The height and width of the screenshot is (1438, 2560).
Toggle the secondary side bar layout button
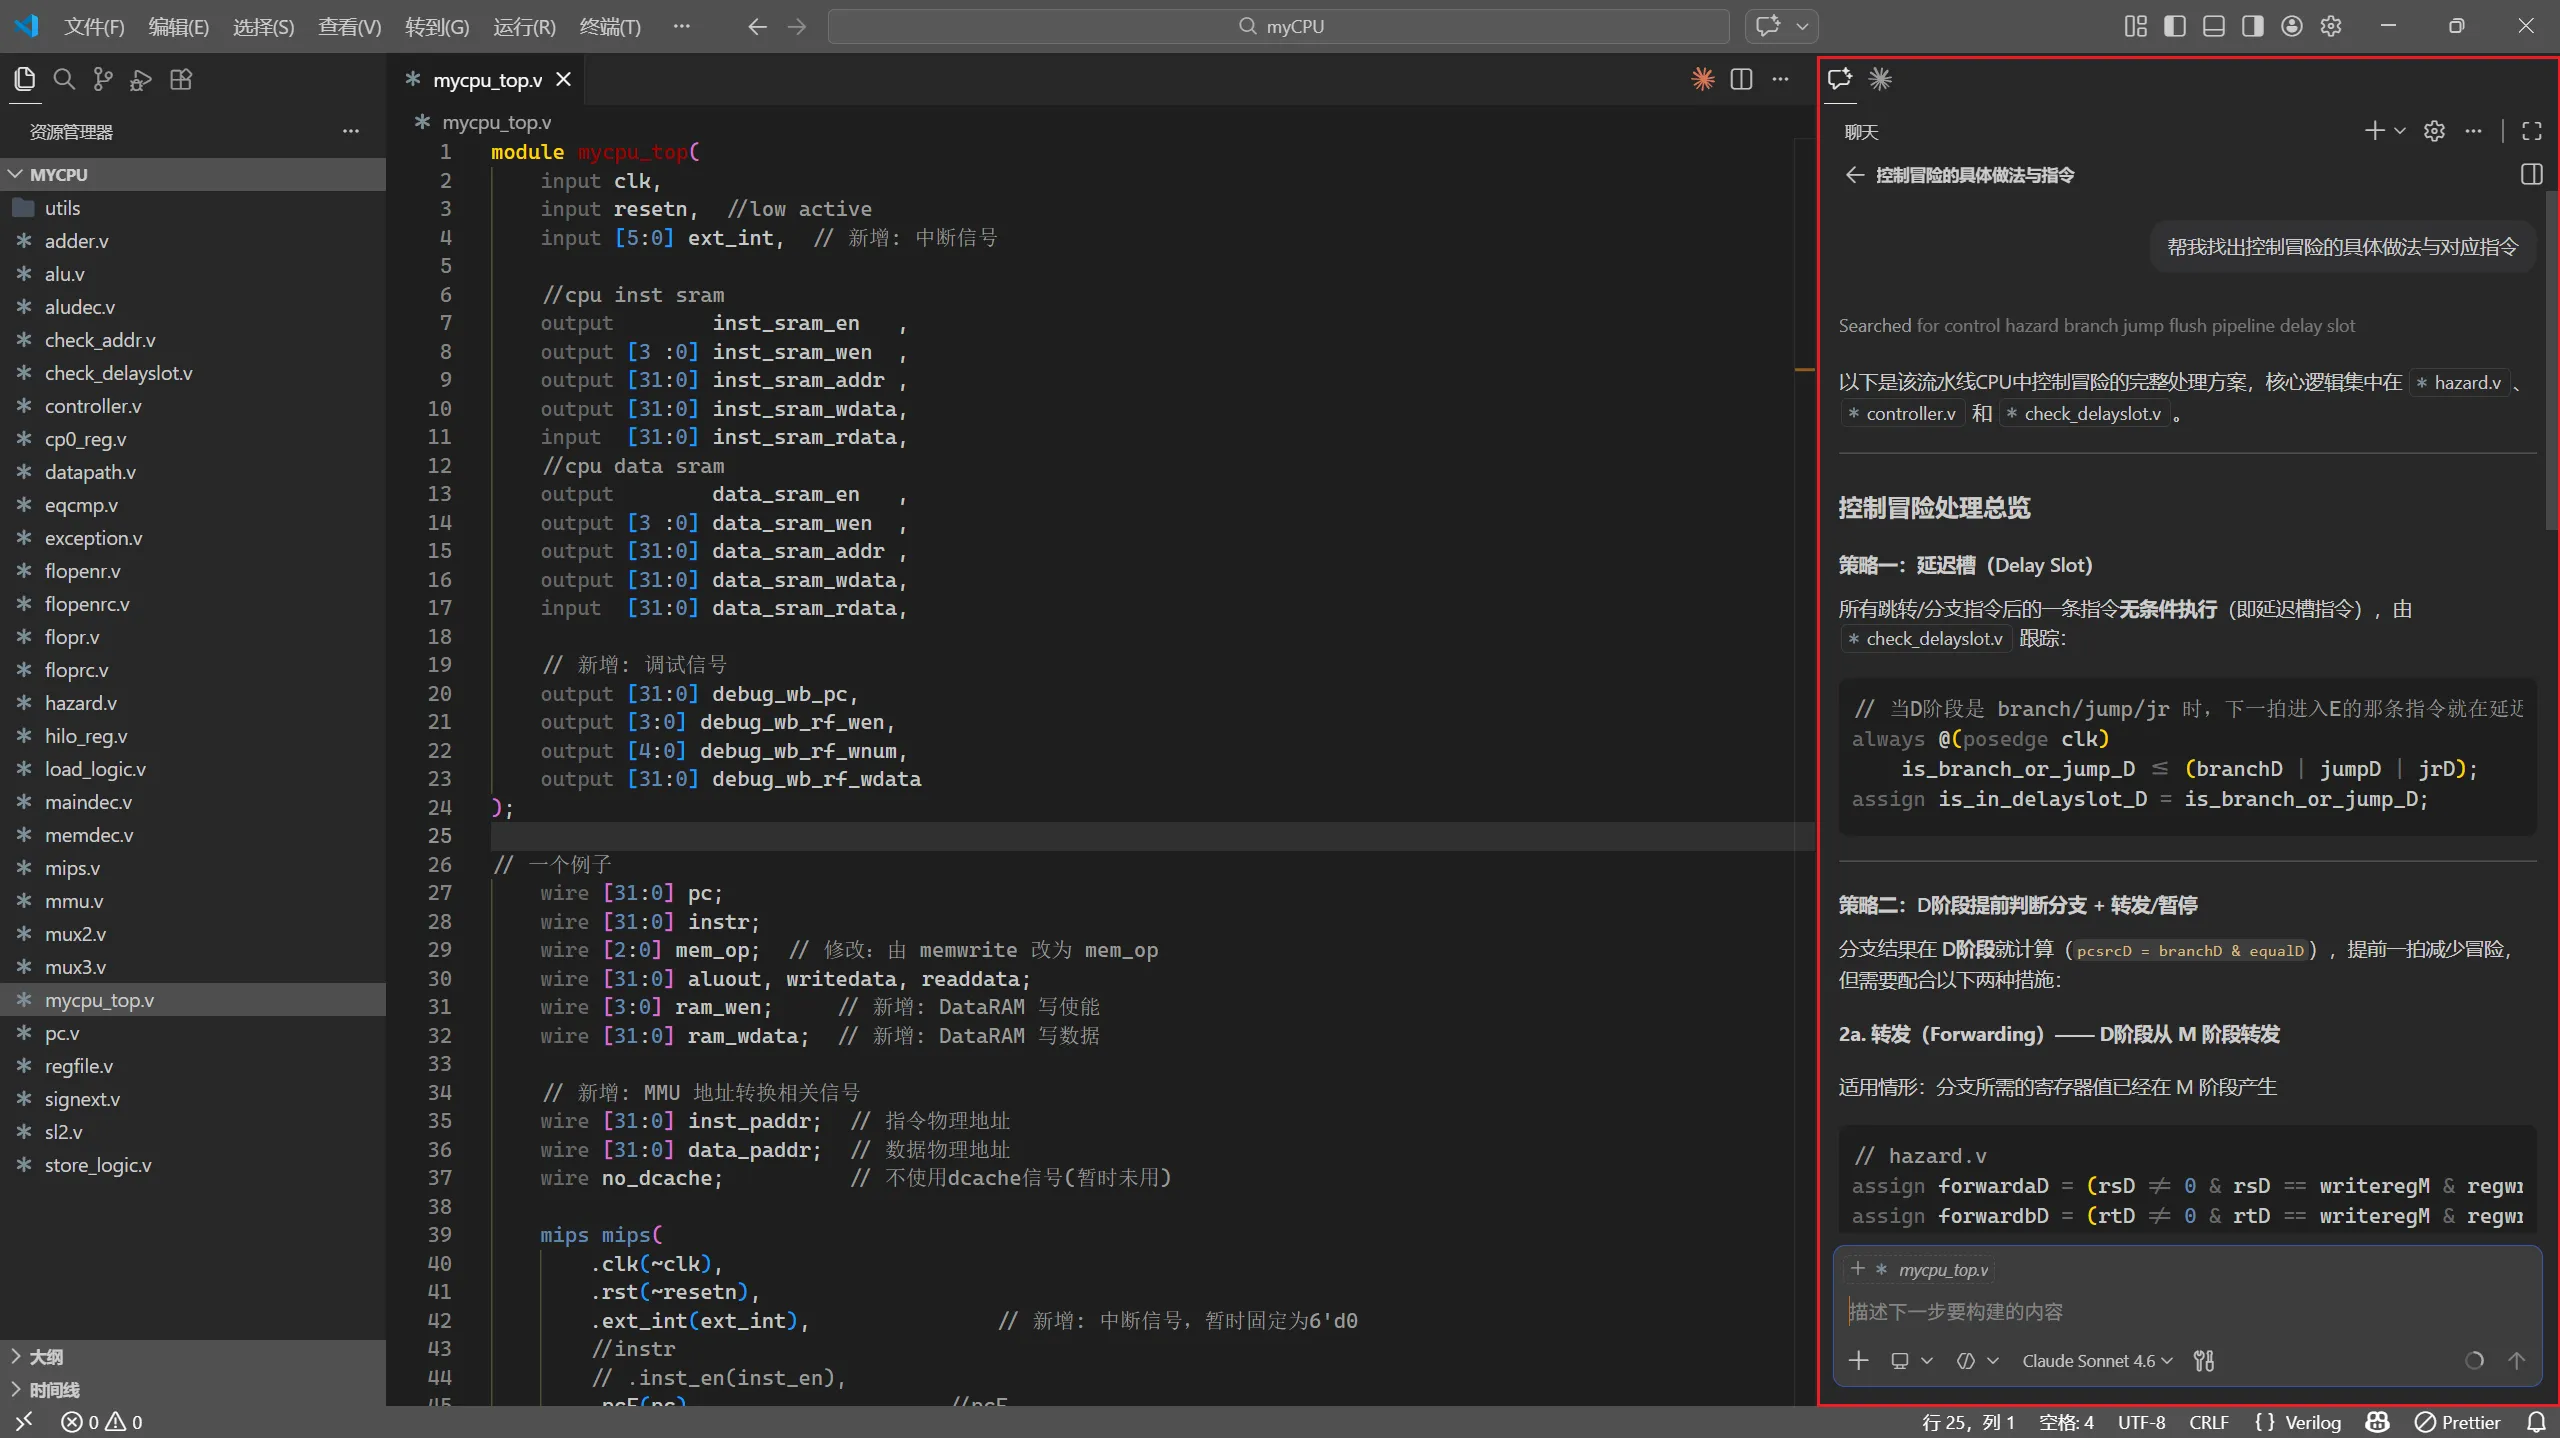coord(2253,26)
